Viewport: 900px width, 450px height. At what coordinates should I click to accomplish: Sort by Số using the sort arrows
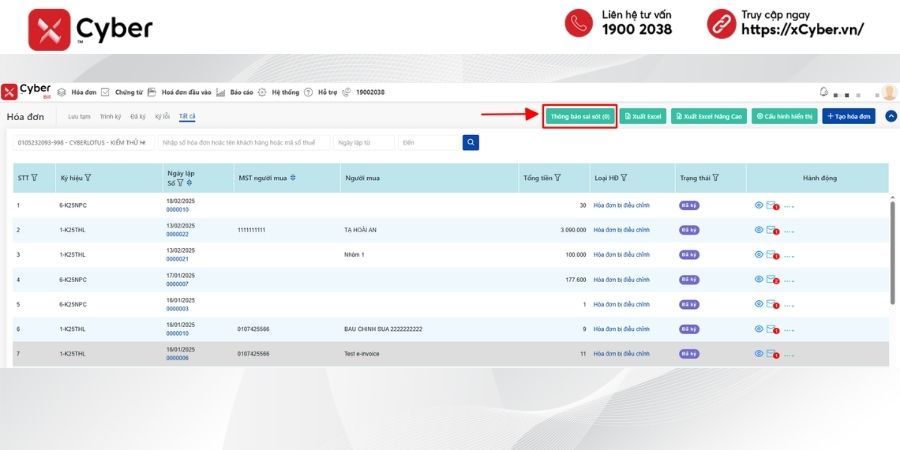[189, 183]
